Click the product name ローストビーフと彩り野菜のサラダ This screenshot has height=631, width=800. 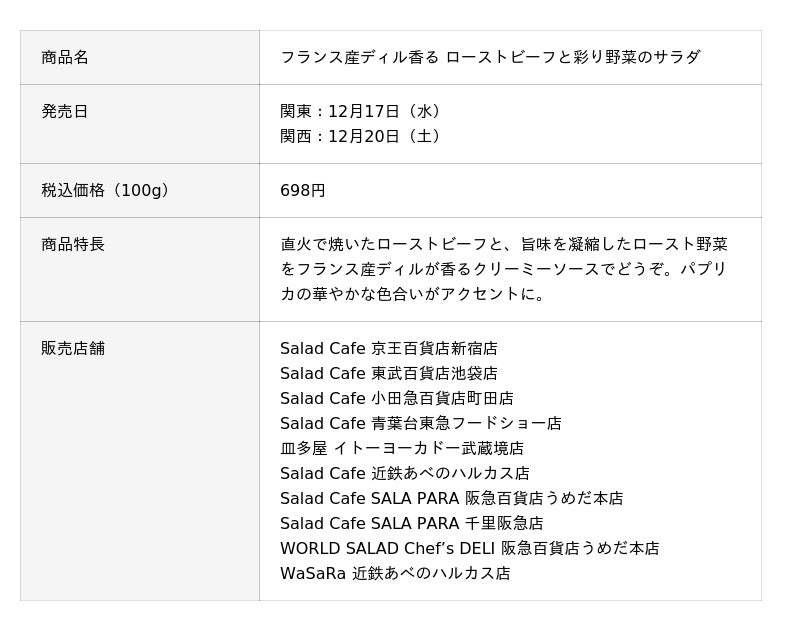click(x=490, y=57)
